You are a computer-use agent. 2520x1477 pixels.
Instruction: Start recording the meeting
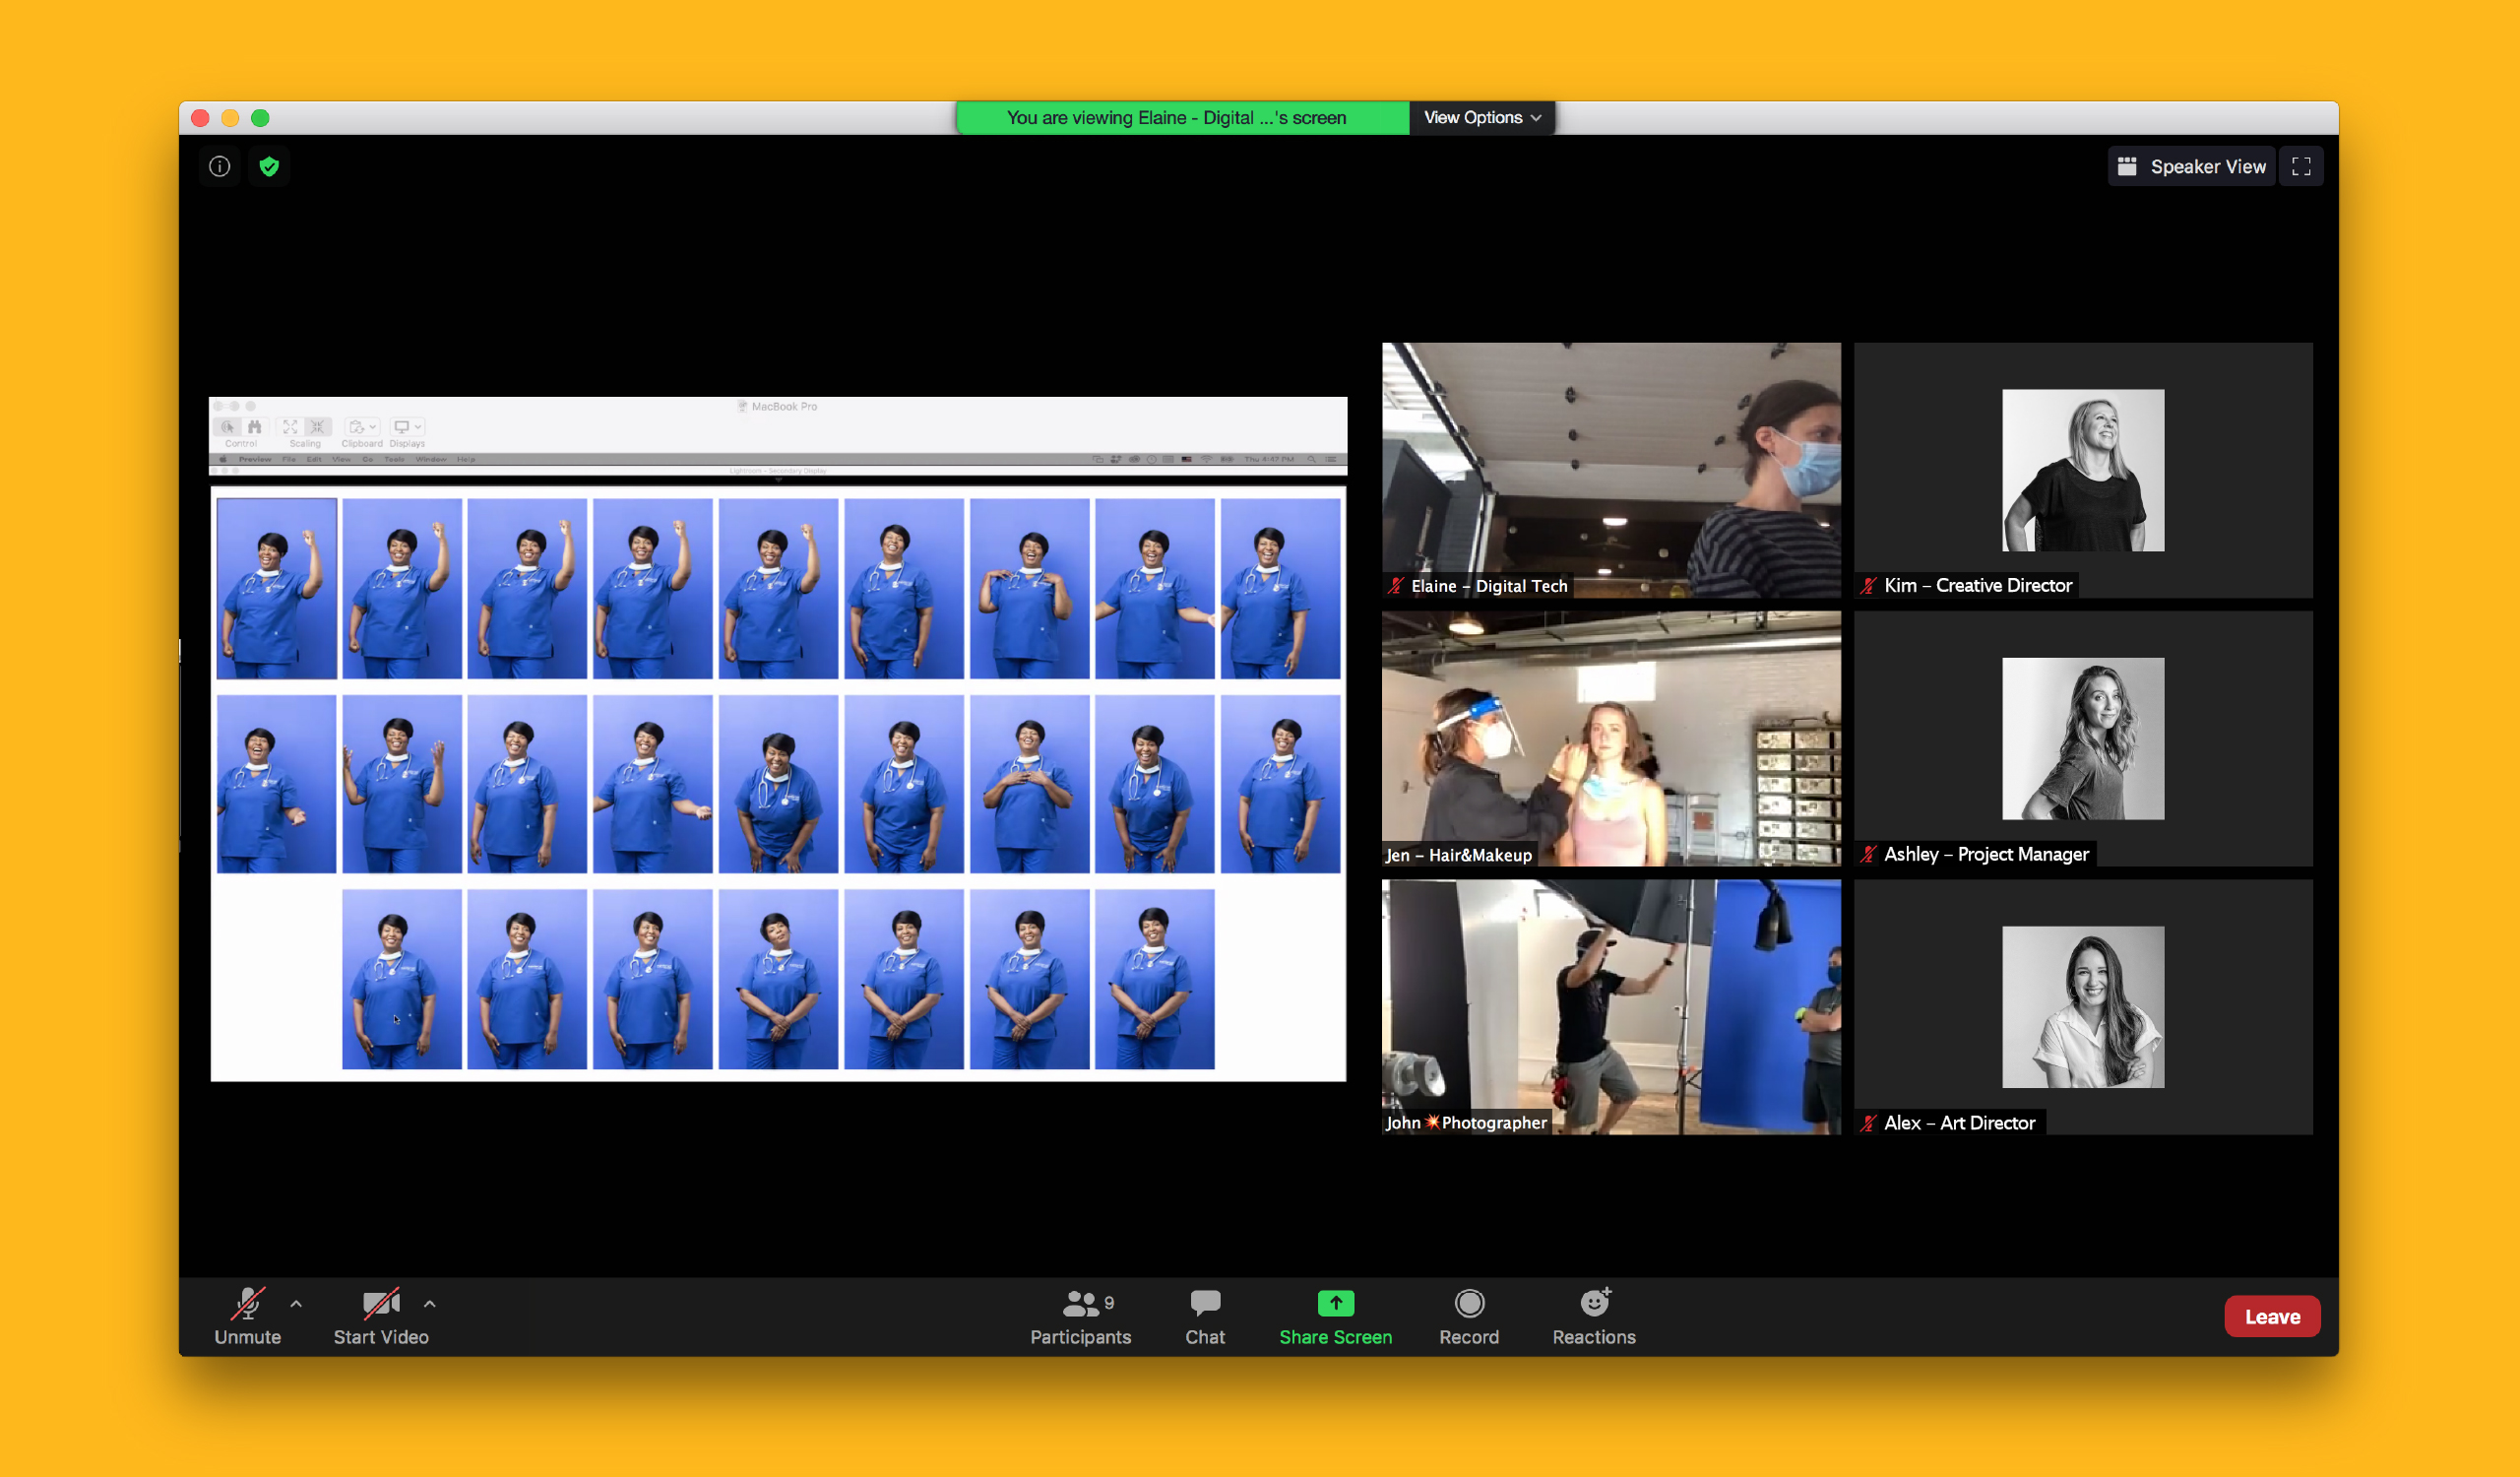[x=1469, y=1315]
